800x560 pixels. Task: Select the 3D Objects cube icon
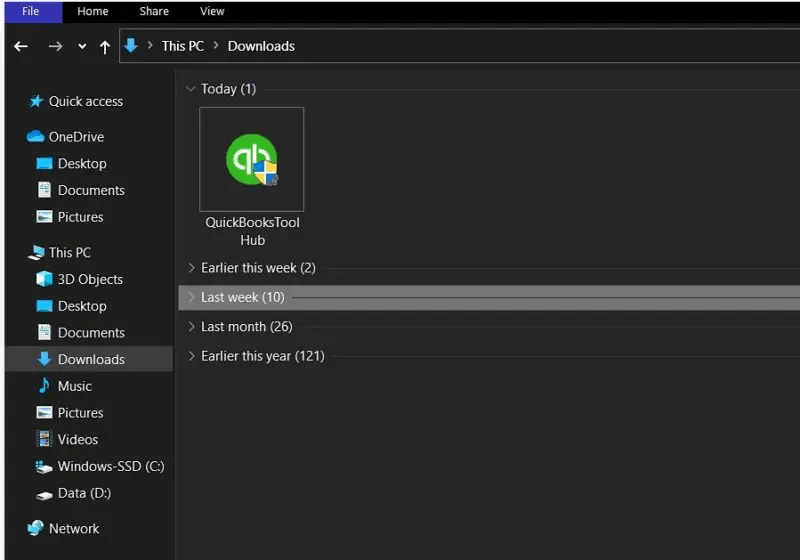tap(44, 279)
